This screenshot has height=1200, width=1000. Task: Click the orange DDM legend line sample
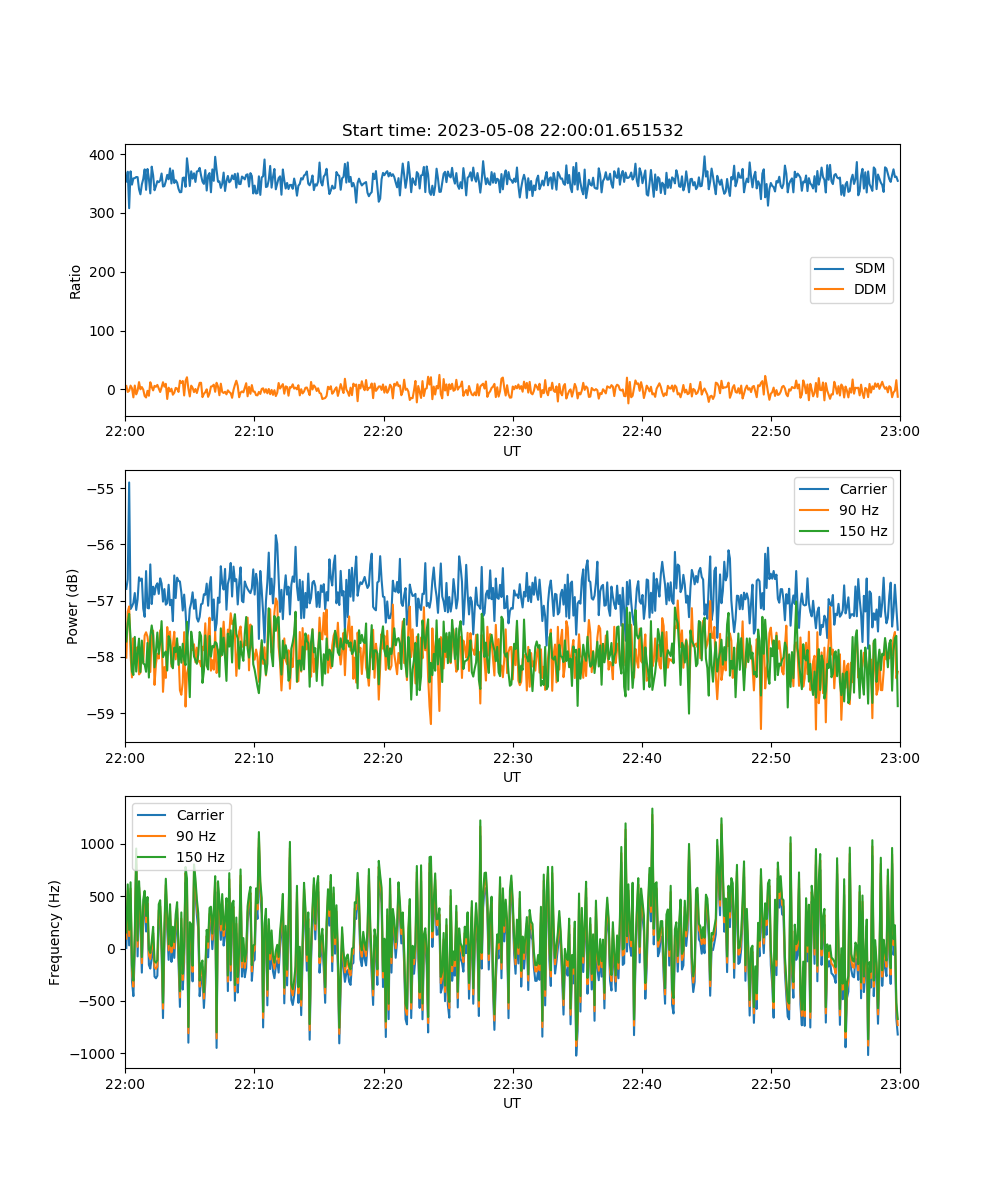[x=830, y=290]
